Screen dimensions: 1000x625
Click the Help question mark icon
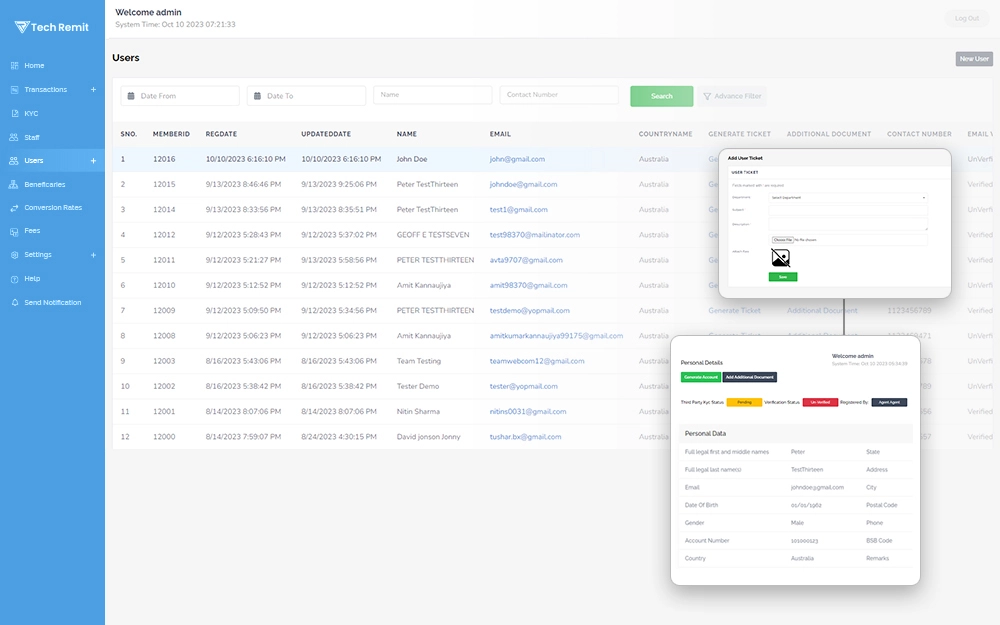pos(14,279)
